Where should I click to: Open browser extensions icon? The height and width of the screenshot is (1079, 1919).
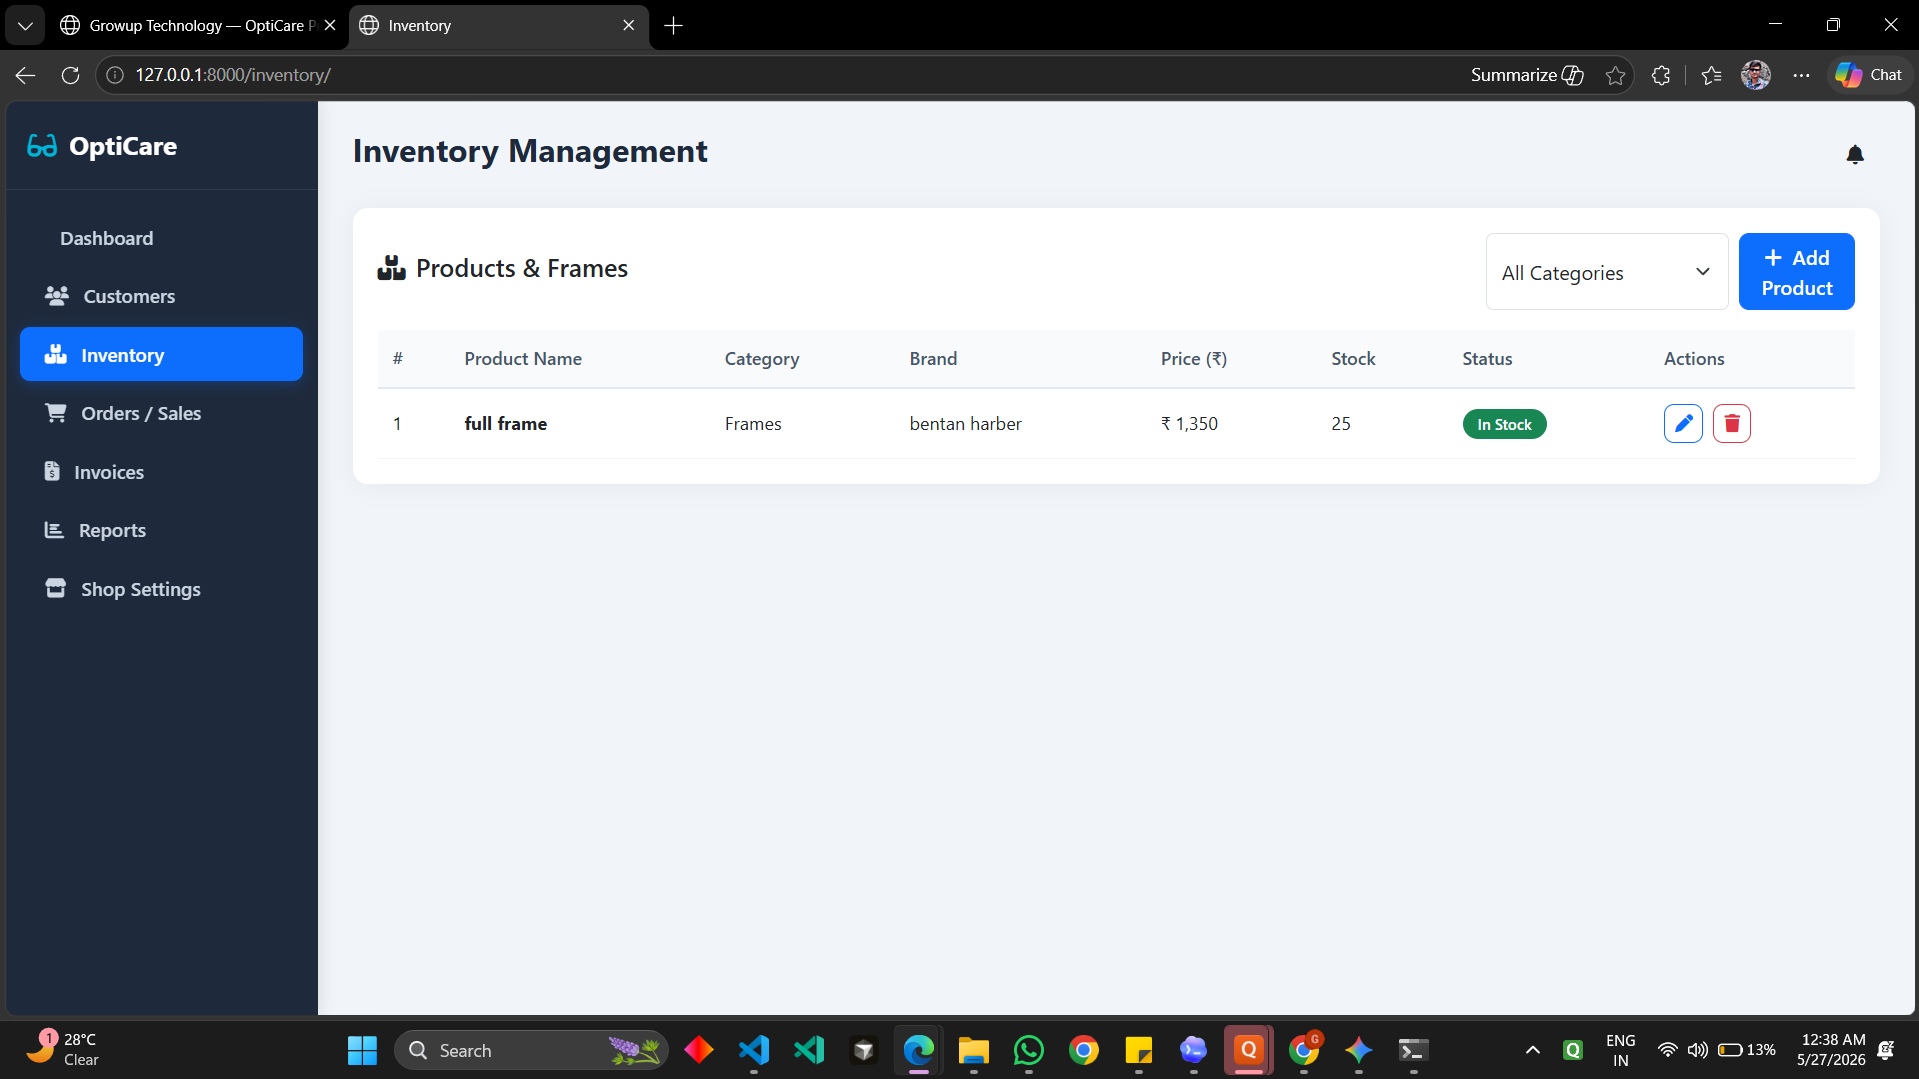coord(1661,75)
